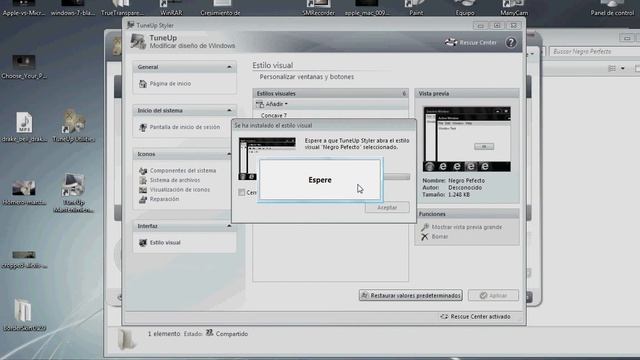Click the Mostrar vista previa grande icon

(x=425, y=227)
